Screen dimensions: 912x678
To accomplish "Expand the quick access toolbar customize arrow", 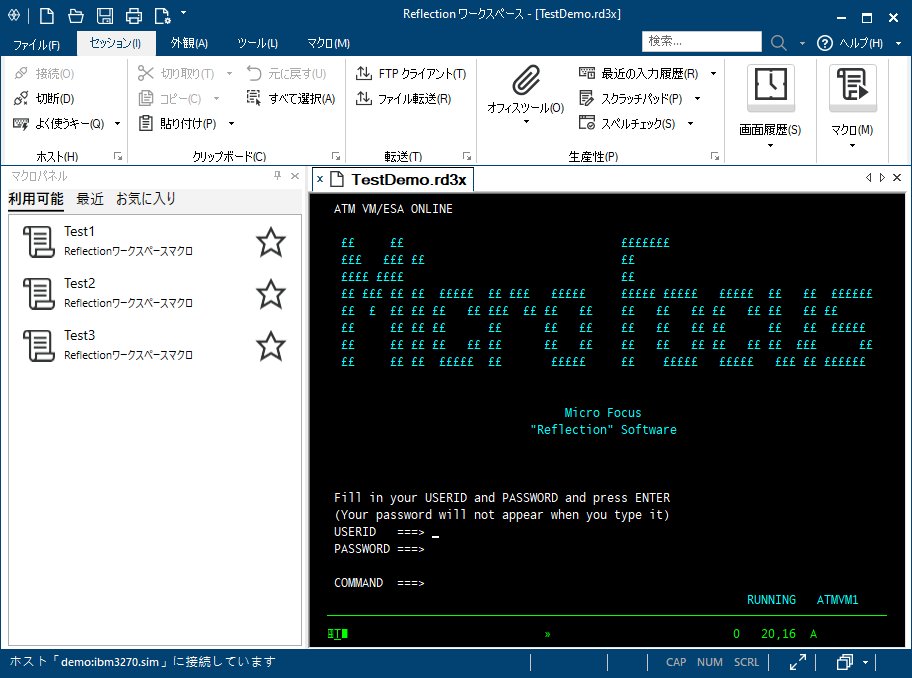I will click(184, 12).
